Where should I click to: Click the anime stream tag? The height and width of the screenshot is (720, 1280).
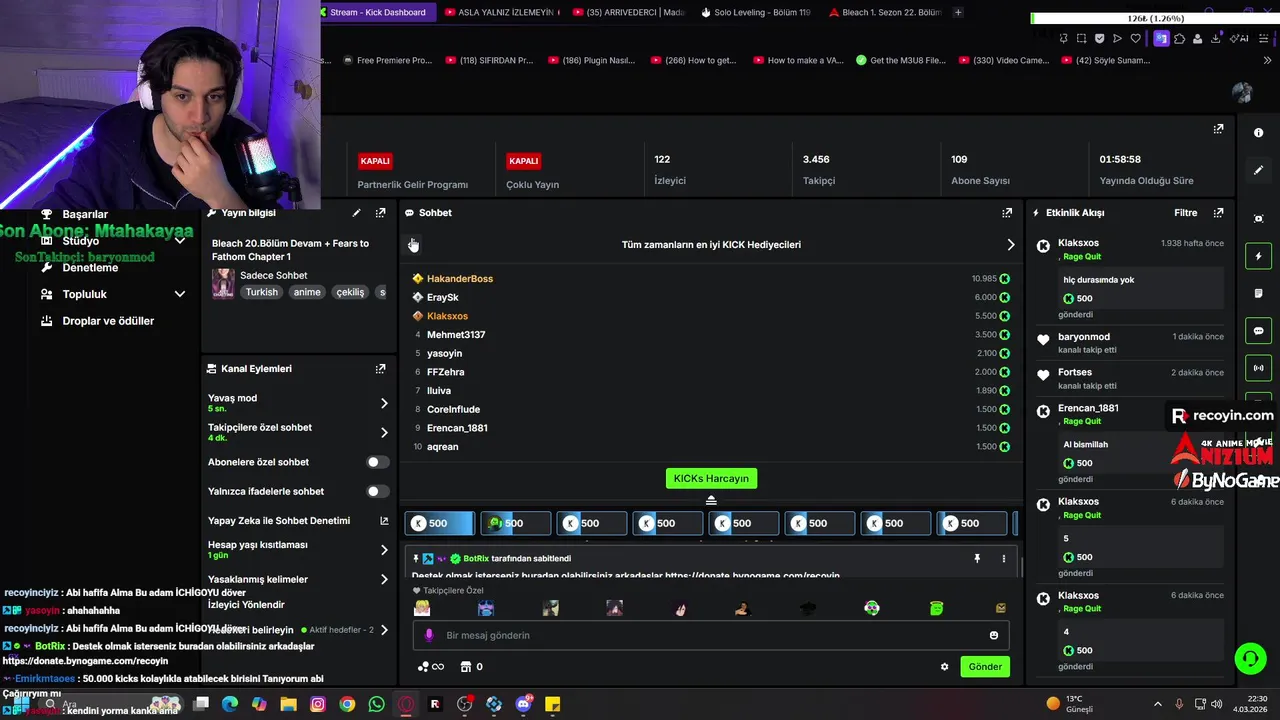307,292
